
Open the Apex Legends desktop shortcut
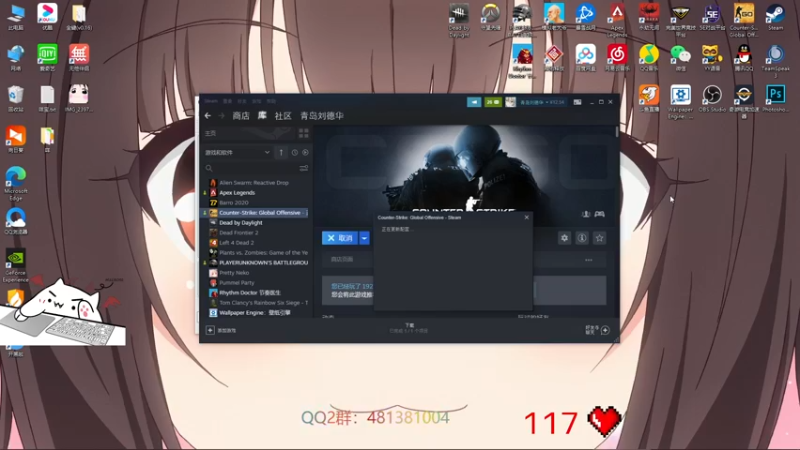tap(617, 19)
